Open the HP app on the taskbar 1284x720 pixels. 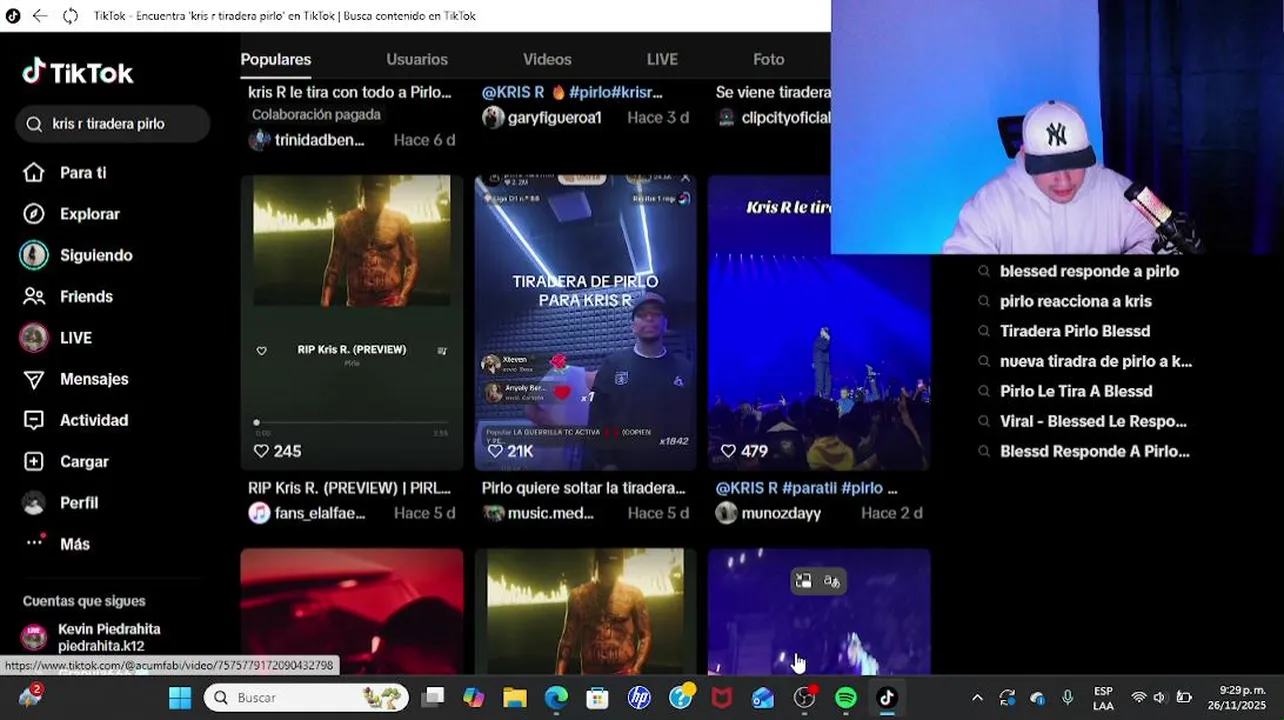[639, 697]
